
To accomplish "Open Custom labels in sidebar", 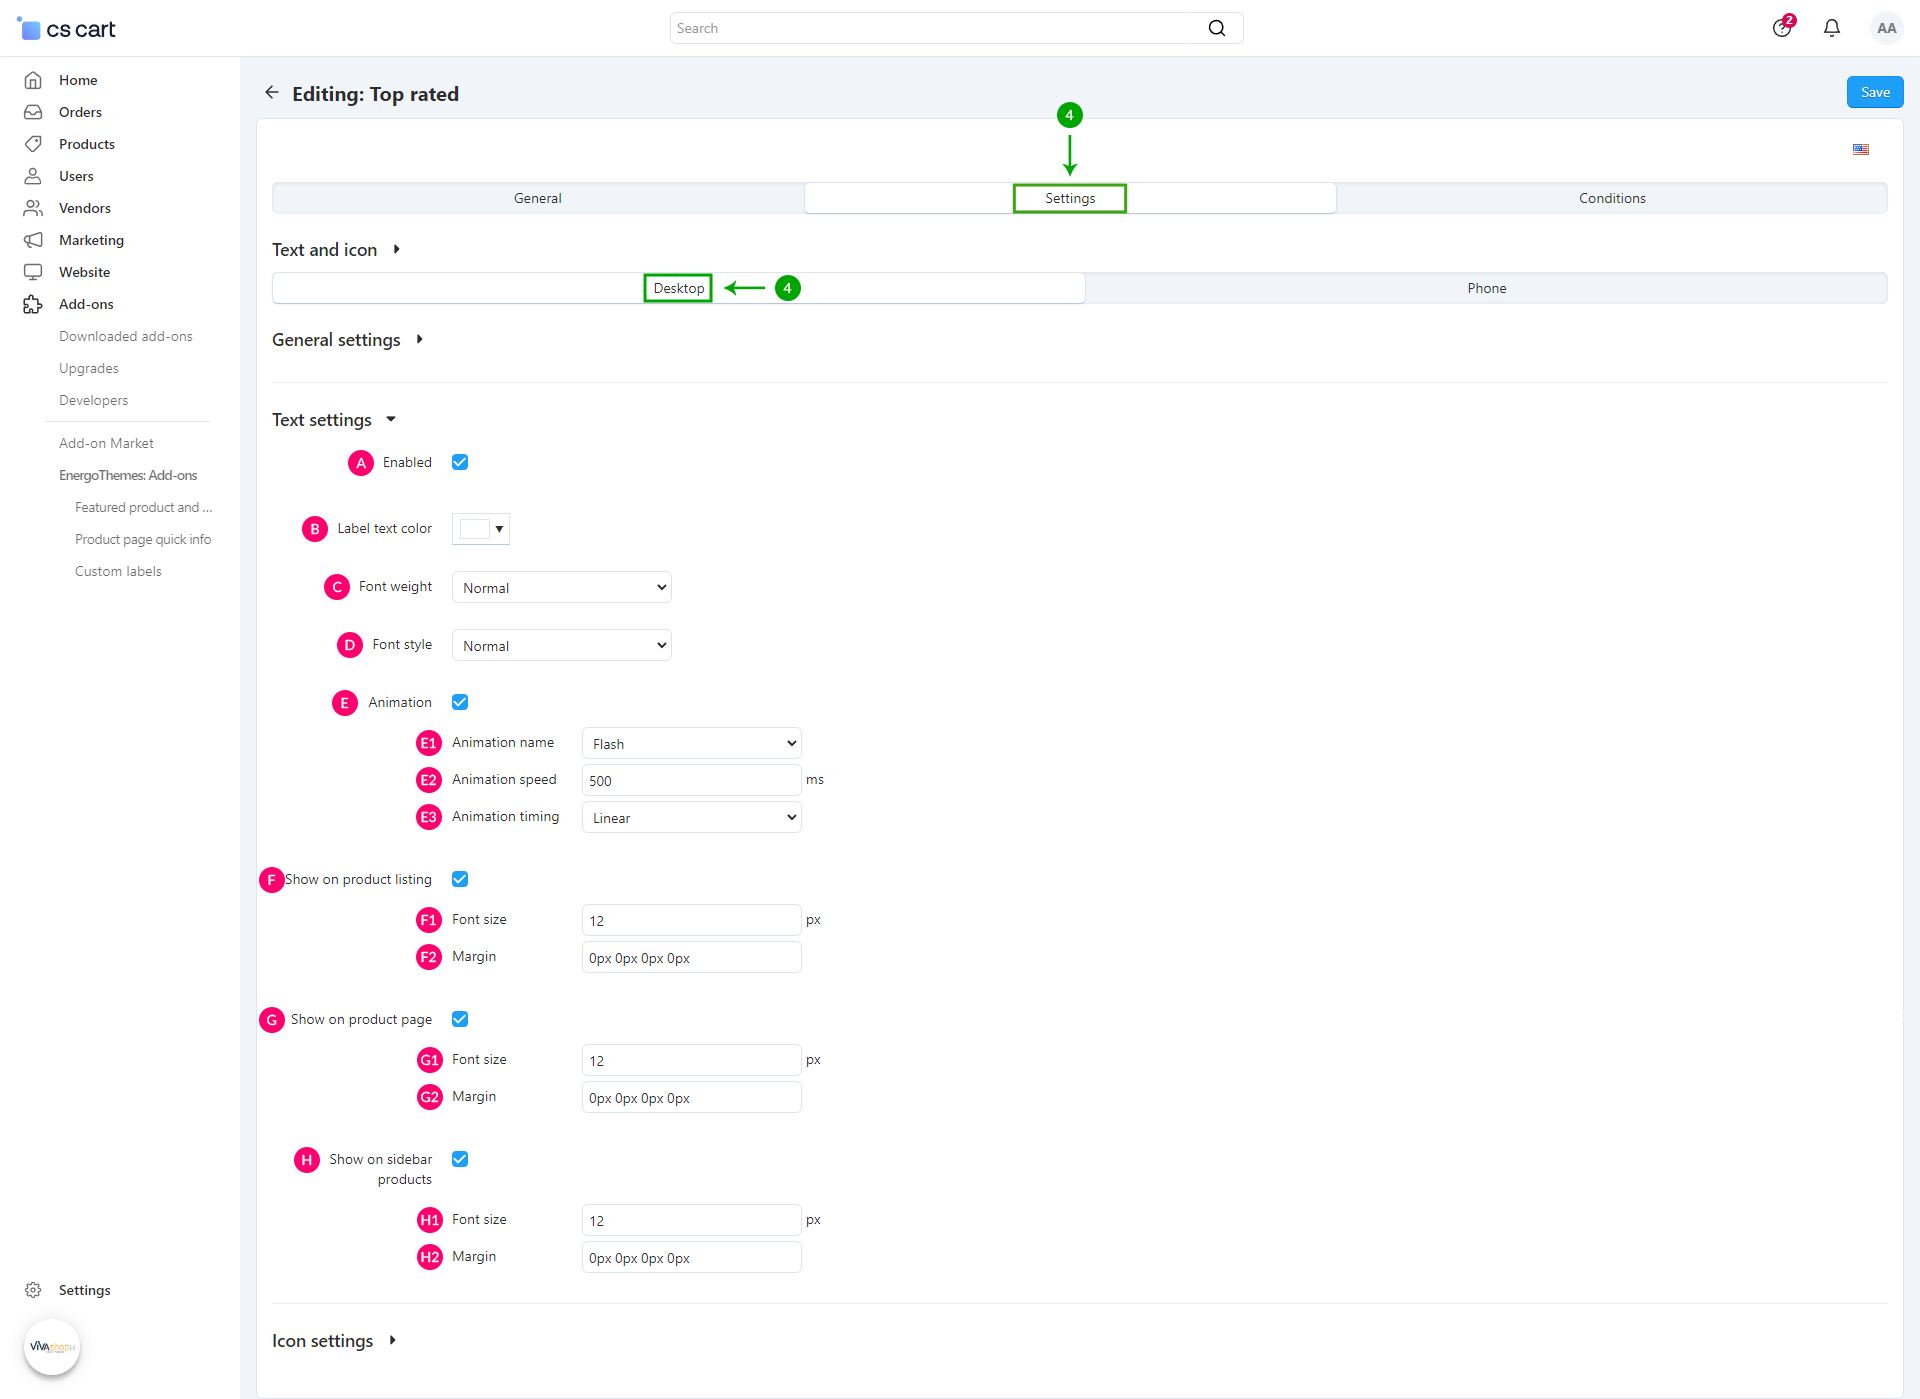I will [x=118, y=571].
